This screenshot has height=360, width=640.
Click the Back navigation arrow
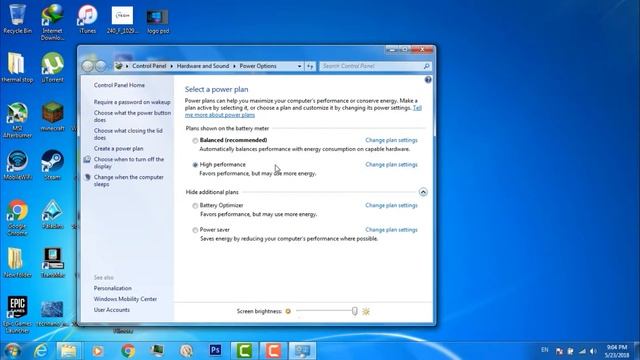tap(88, 66)
